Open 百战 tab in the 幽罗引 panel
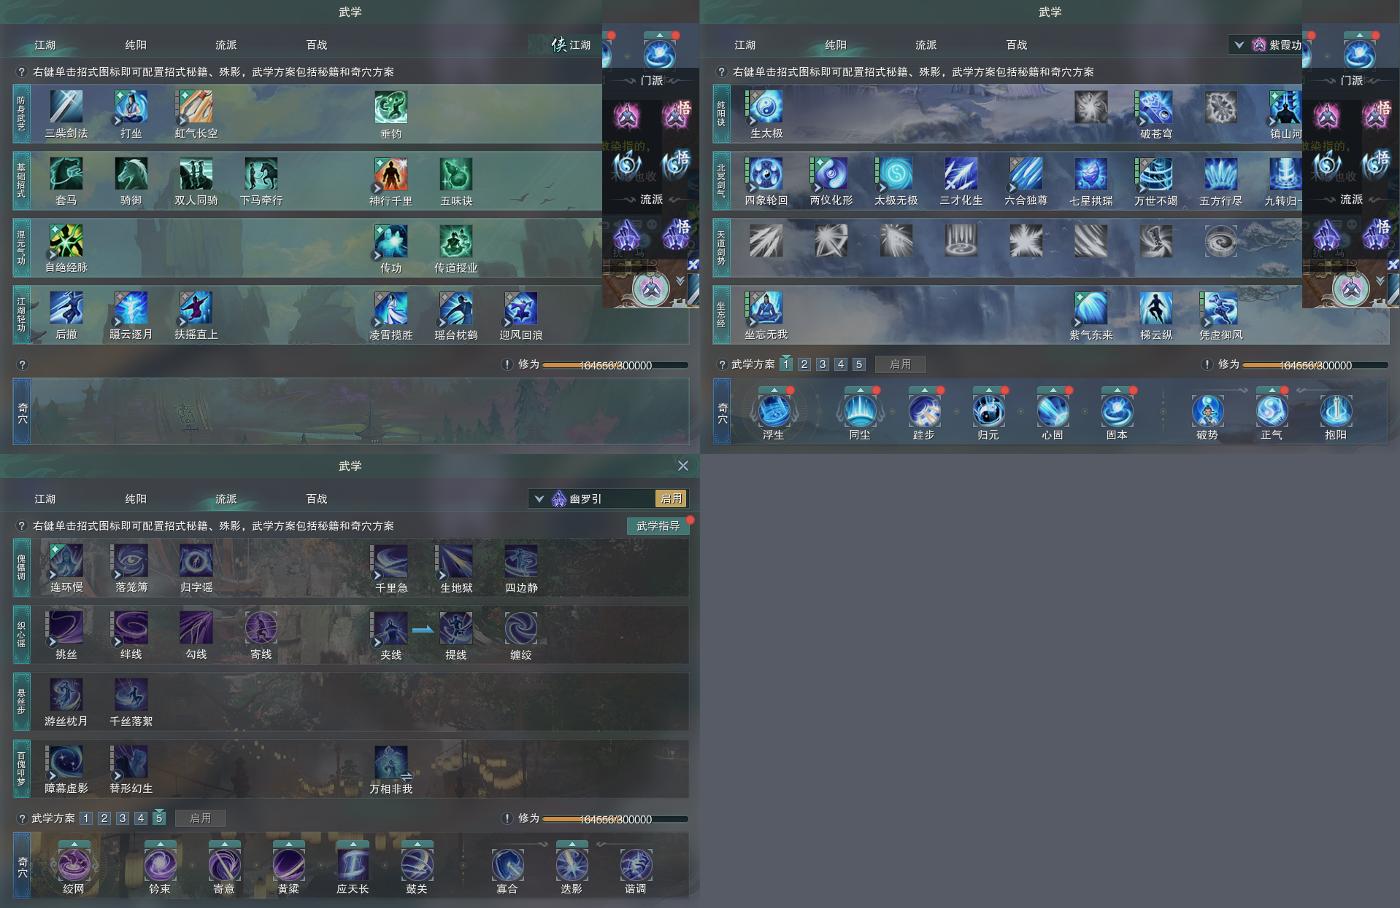 click(x=317, y=499)
